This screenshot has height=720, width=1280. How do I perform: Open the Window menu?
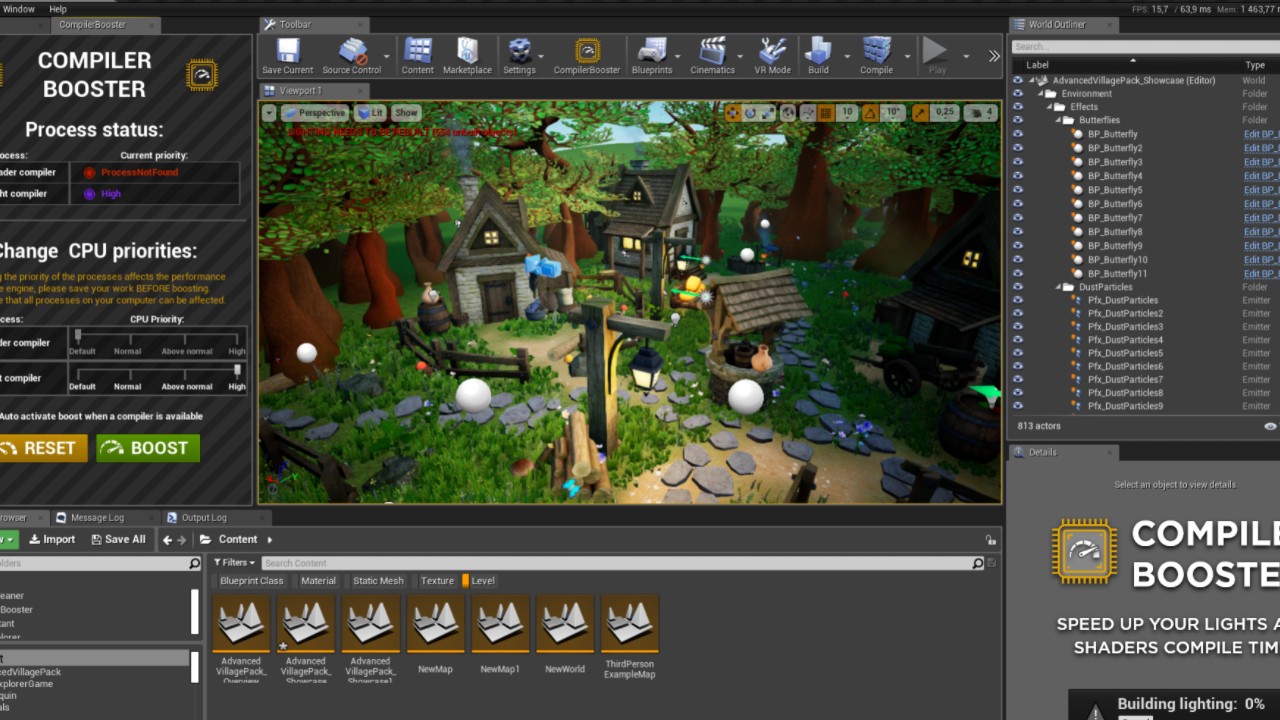coord(19,9)
